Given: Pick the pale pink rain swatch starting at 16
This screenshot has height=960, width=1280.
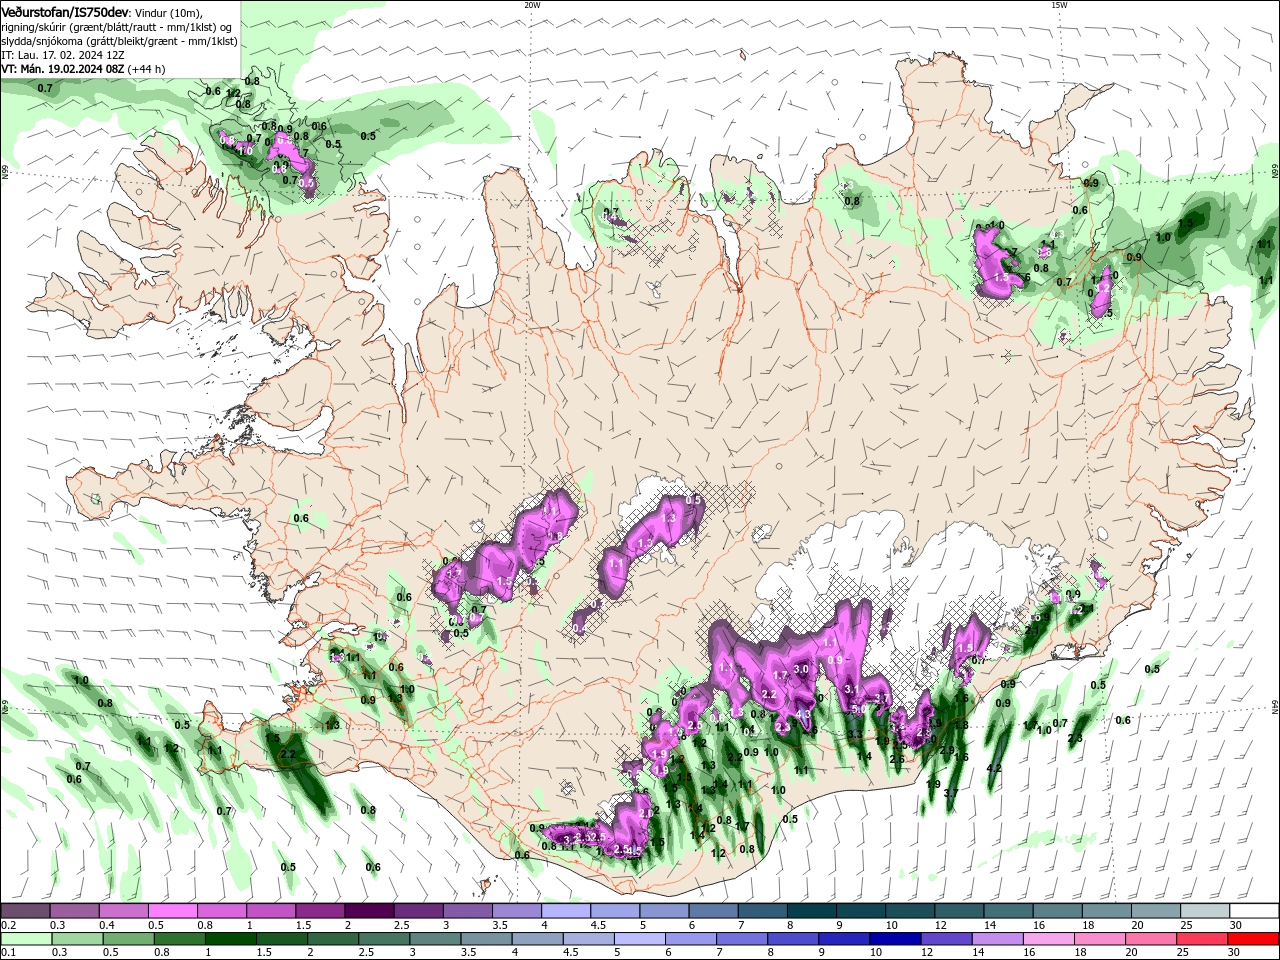Looking at the screenshot, I should pos(1049,939).
